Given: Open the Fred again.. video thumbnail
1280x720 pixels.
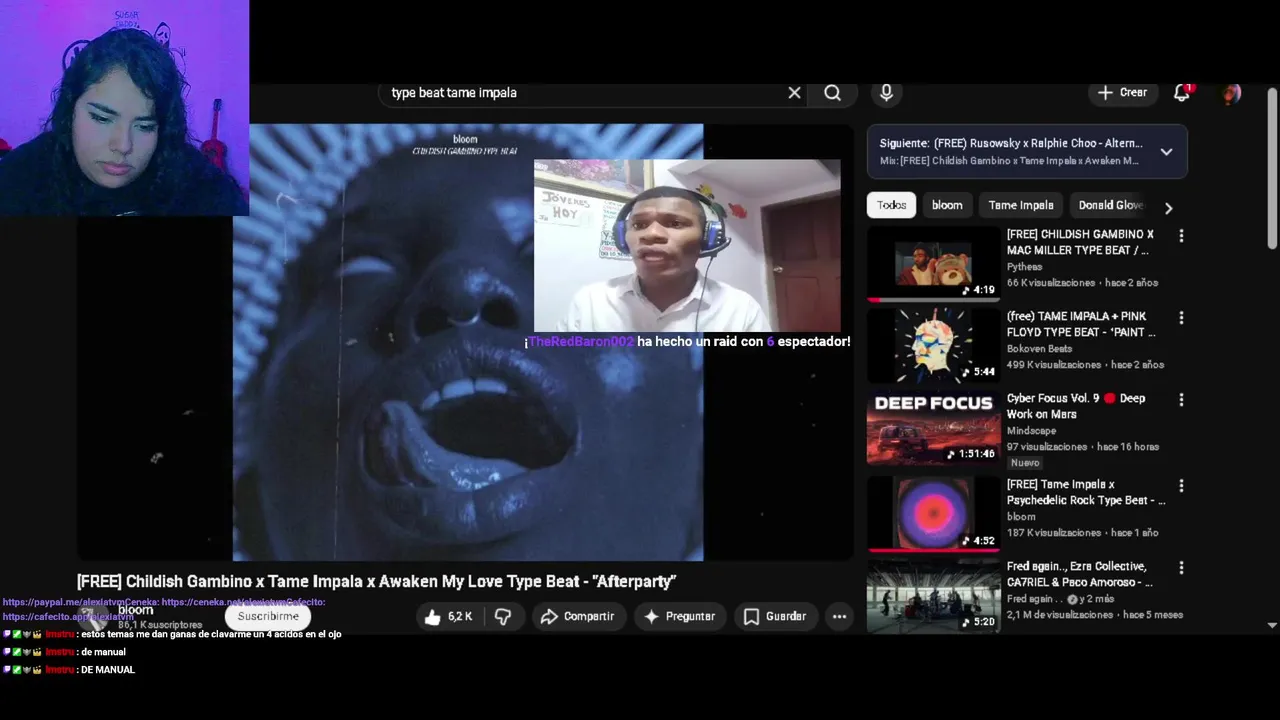Looking at the screenshot, I should (x=933, y=596).
